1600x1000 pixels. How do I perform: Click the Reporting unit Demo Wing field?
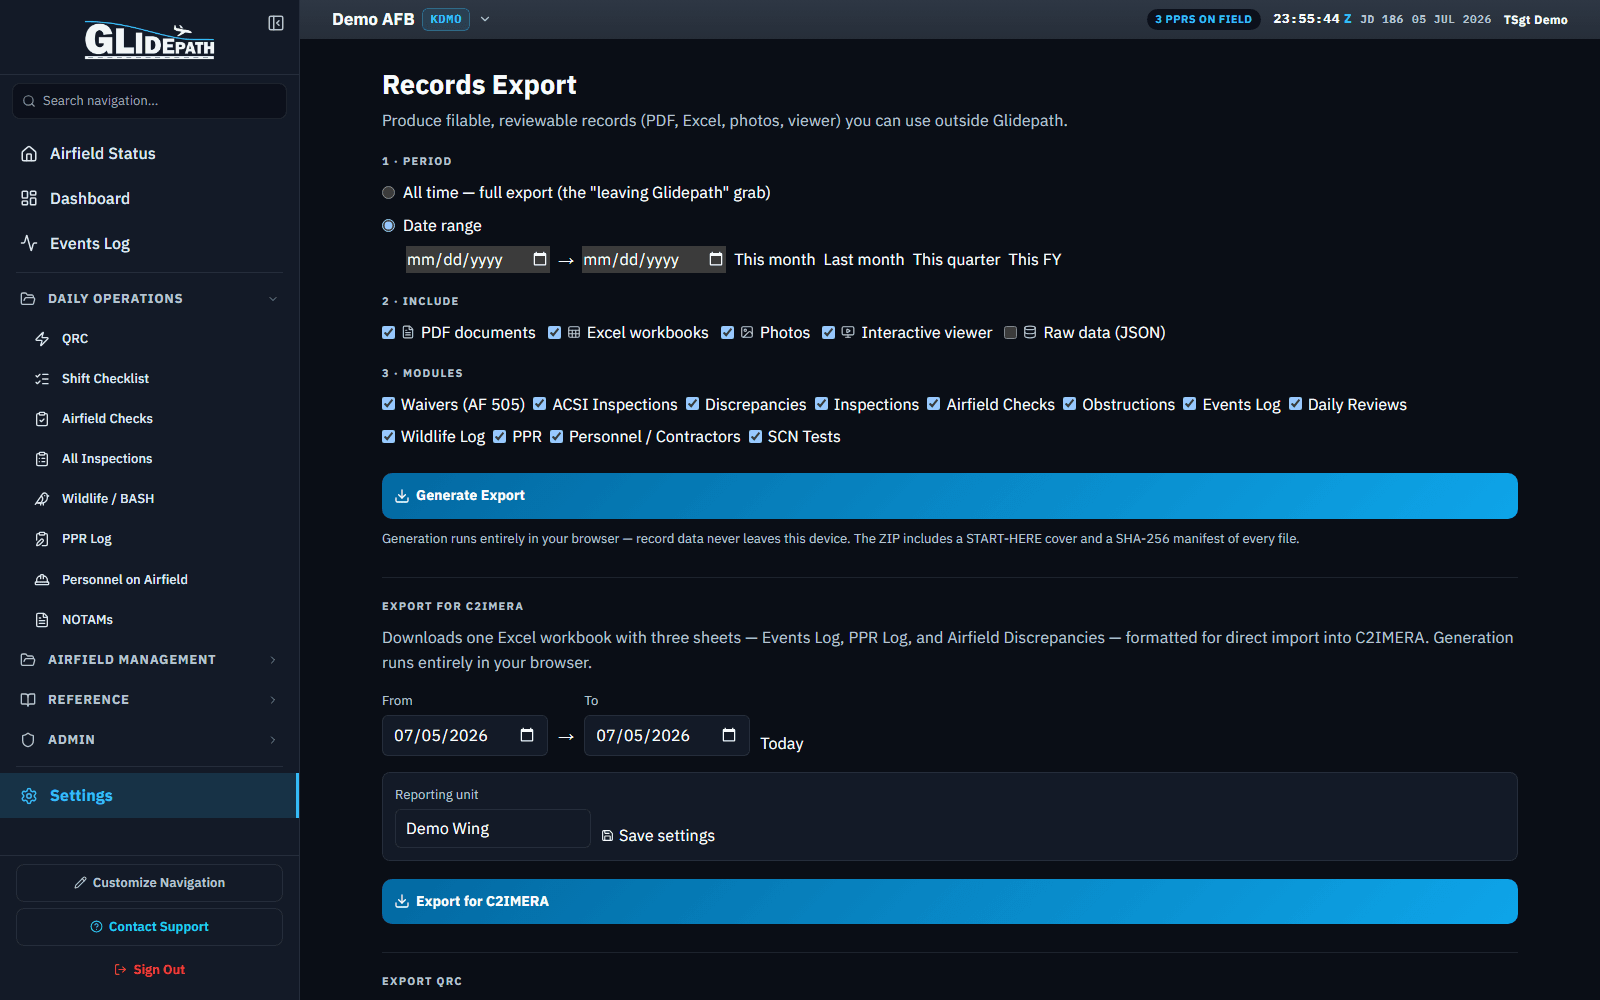tap(493, 829)
